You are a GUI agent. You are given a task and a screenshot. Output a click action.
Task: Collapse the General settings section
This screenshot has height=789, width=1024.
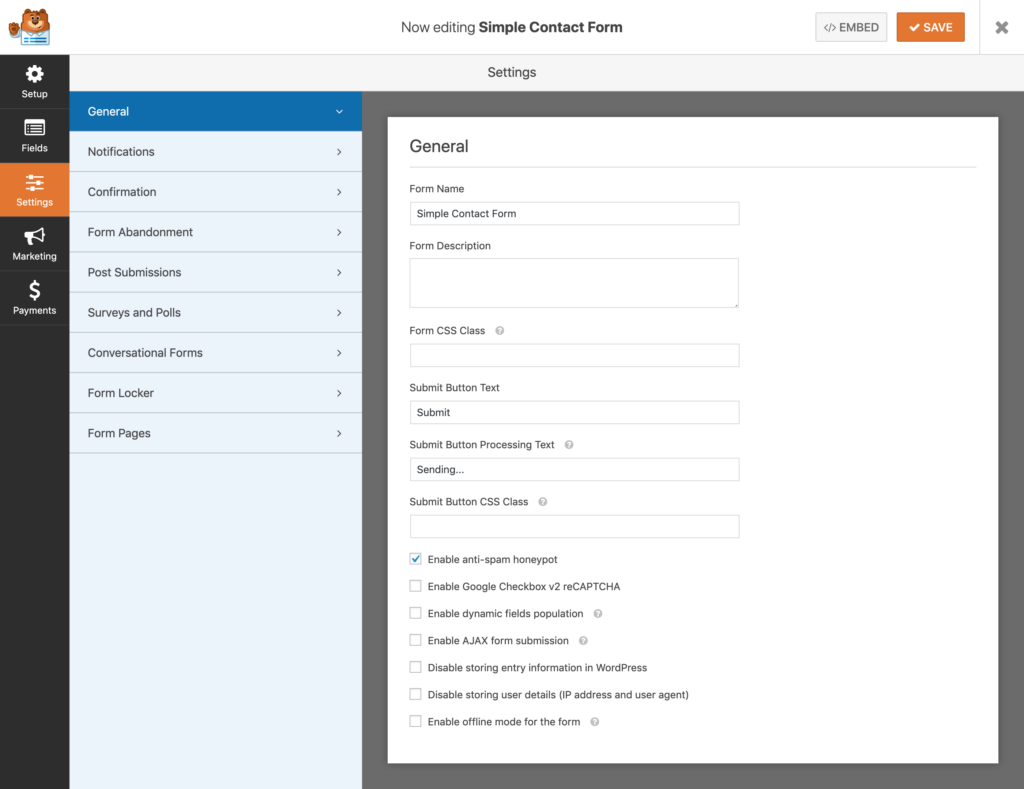point(215,111)
